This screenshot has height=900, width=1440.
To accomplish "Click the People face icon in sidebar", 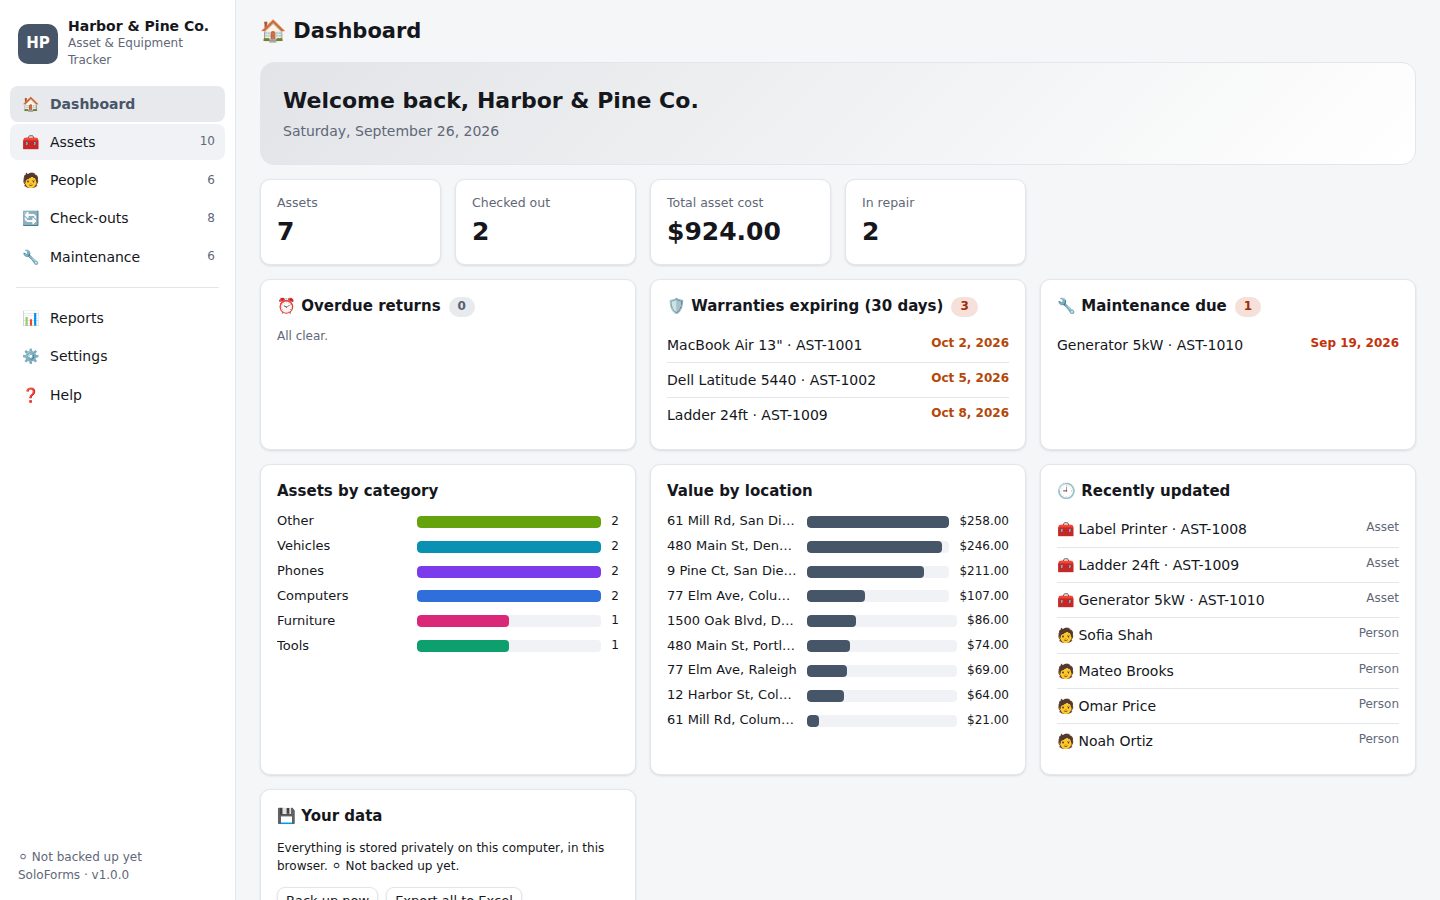I will (31, 180).
